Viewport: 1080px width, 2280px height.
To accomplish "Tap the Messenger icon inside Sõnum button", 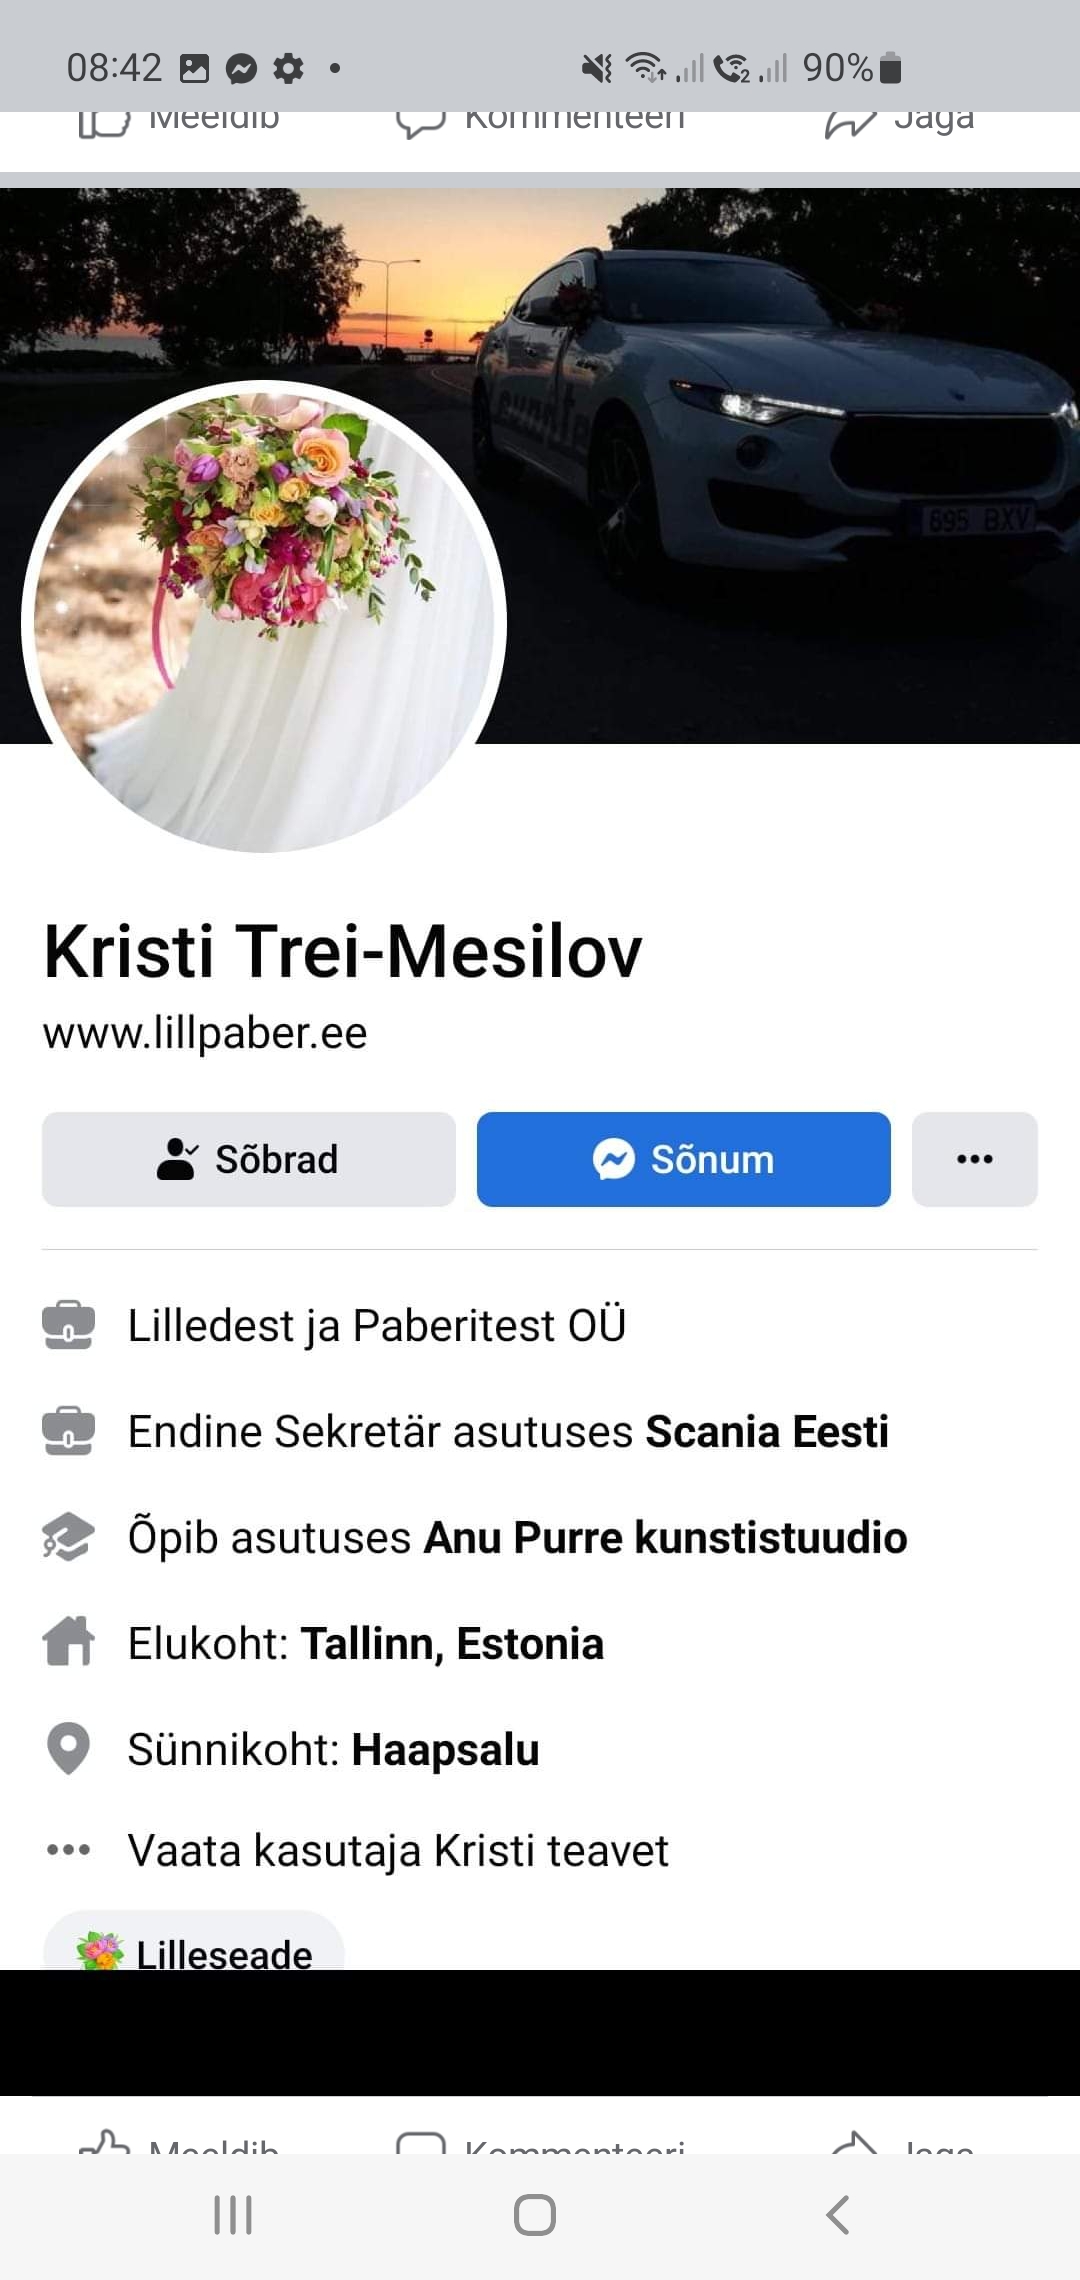I will 614,1159.
